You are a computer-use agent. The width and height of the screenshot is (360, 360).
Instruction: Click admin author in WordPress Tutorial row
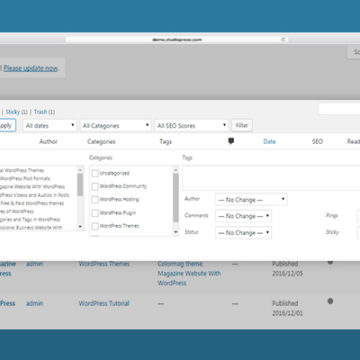[x=35, y=303]
